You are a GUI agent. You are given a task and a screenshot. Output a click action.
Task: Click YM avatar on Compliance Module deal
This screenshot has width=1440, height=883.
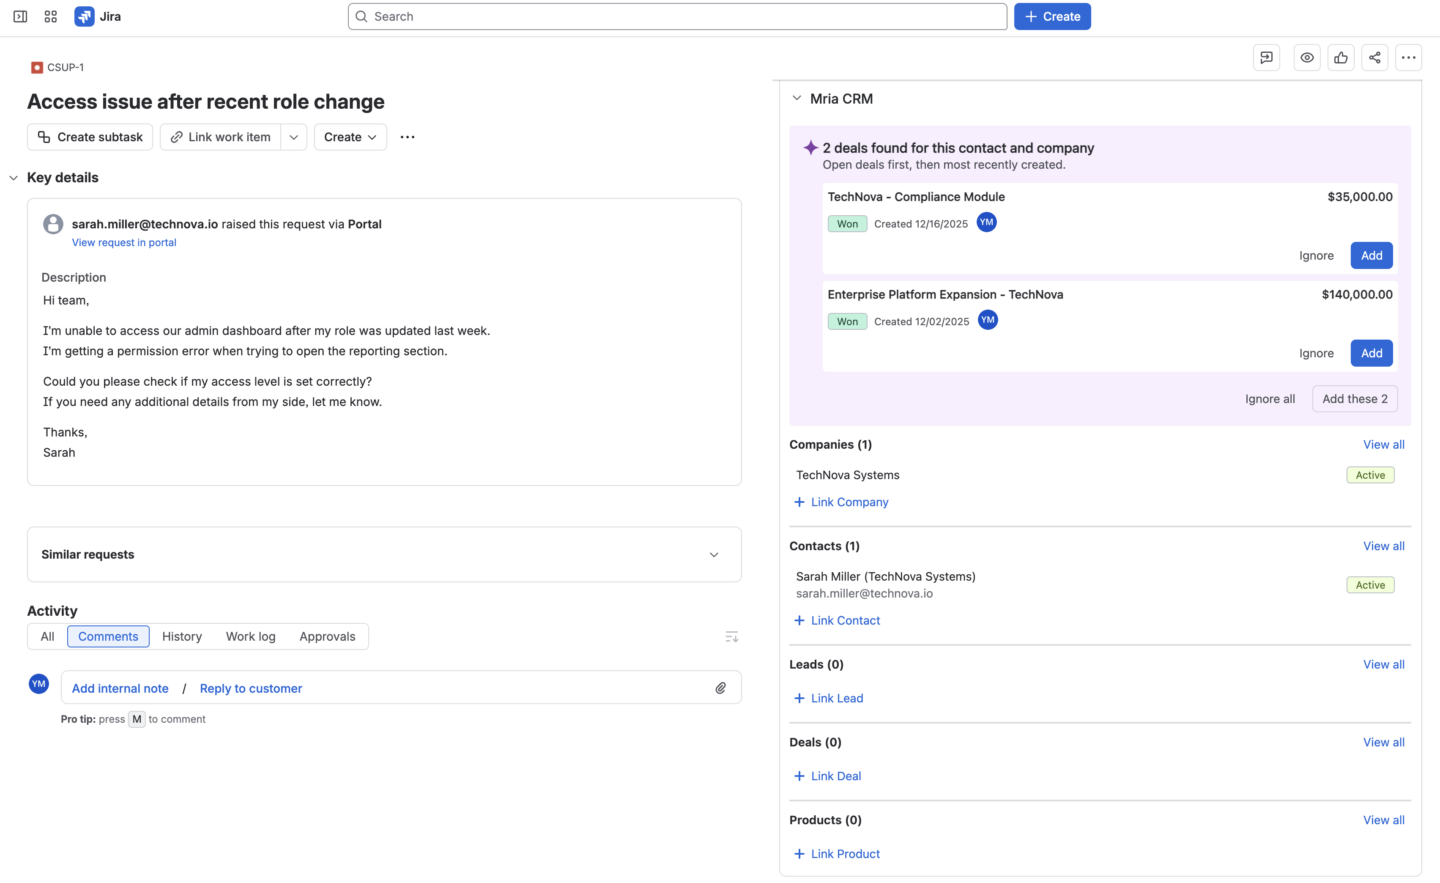[x=987, y=222]
